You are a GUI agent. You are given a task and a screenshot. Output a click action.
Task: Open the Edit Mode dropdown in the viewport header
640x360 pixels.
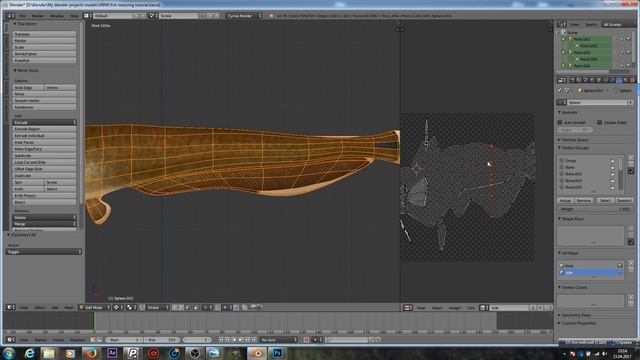pos(95,307)
